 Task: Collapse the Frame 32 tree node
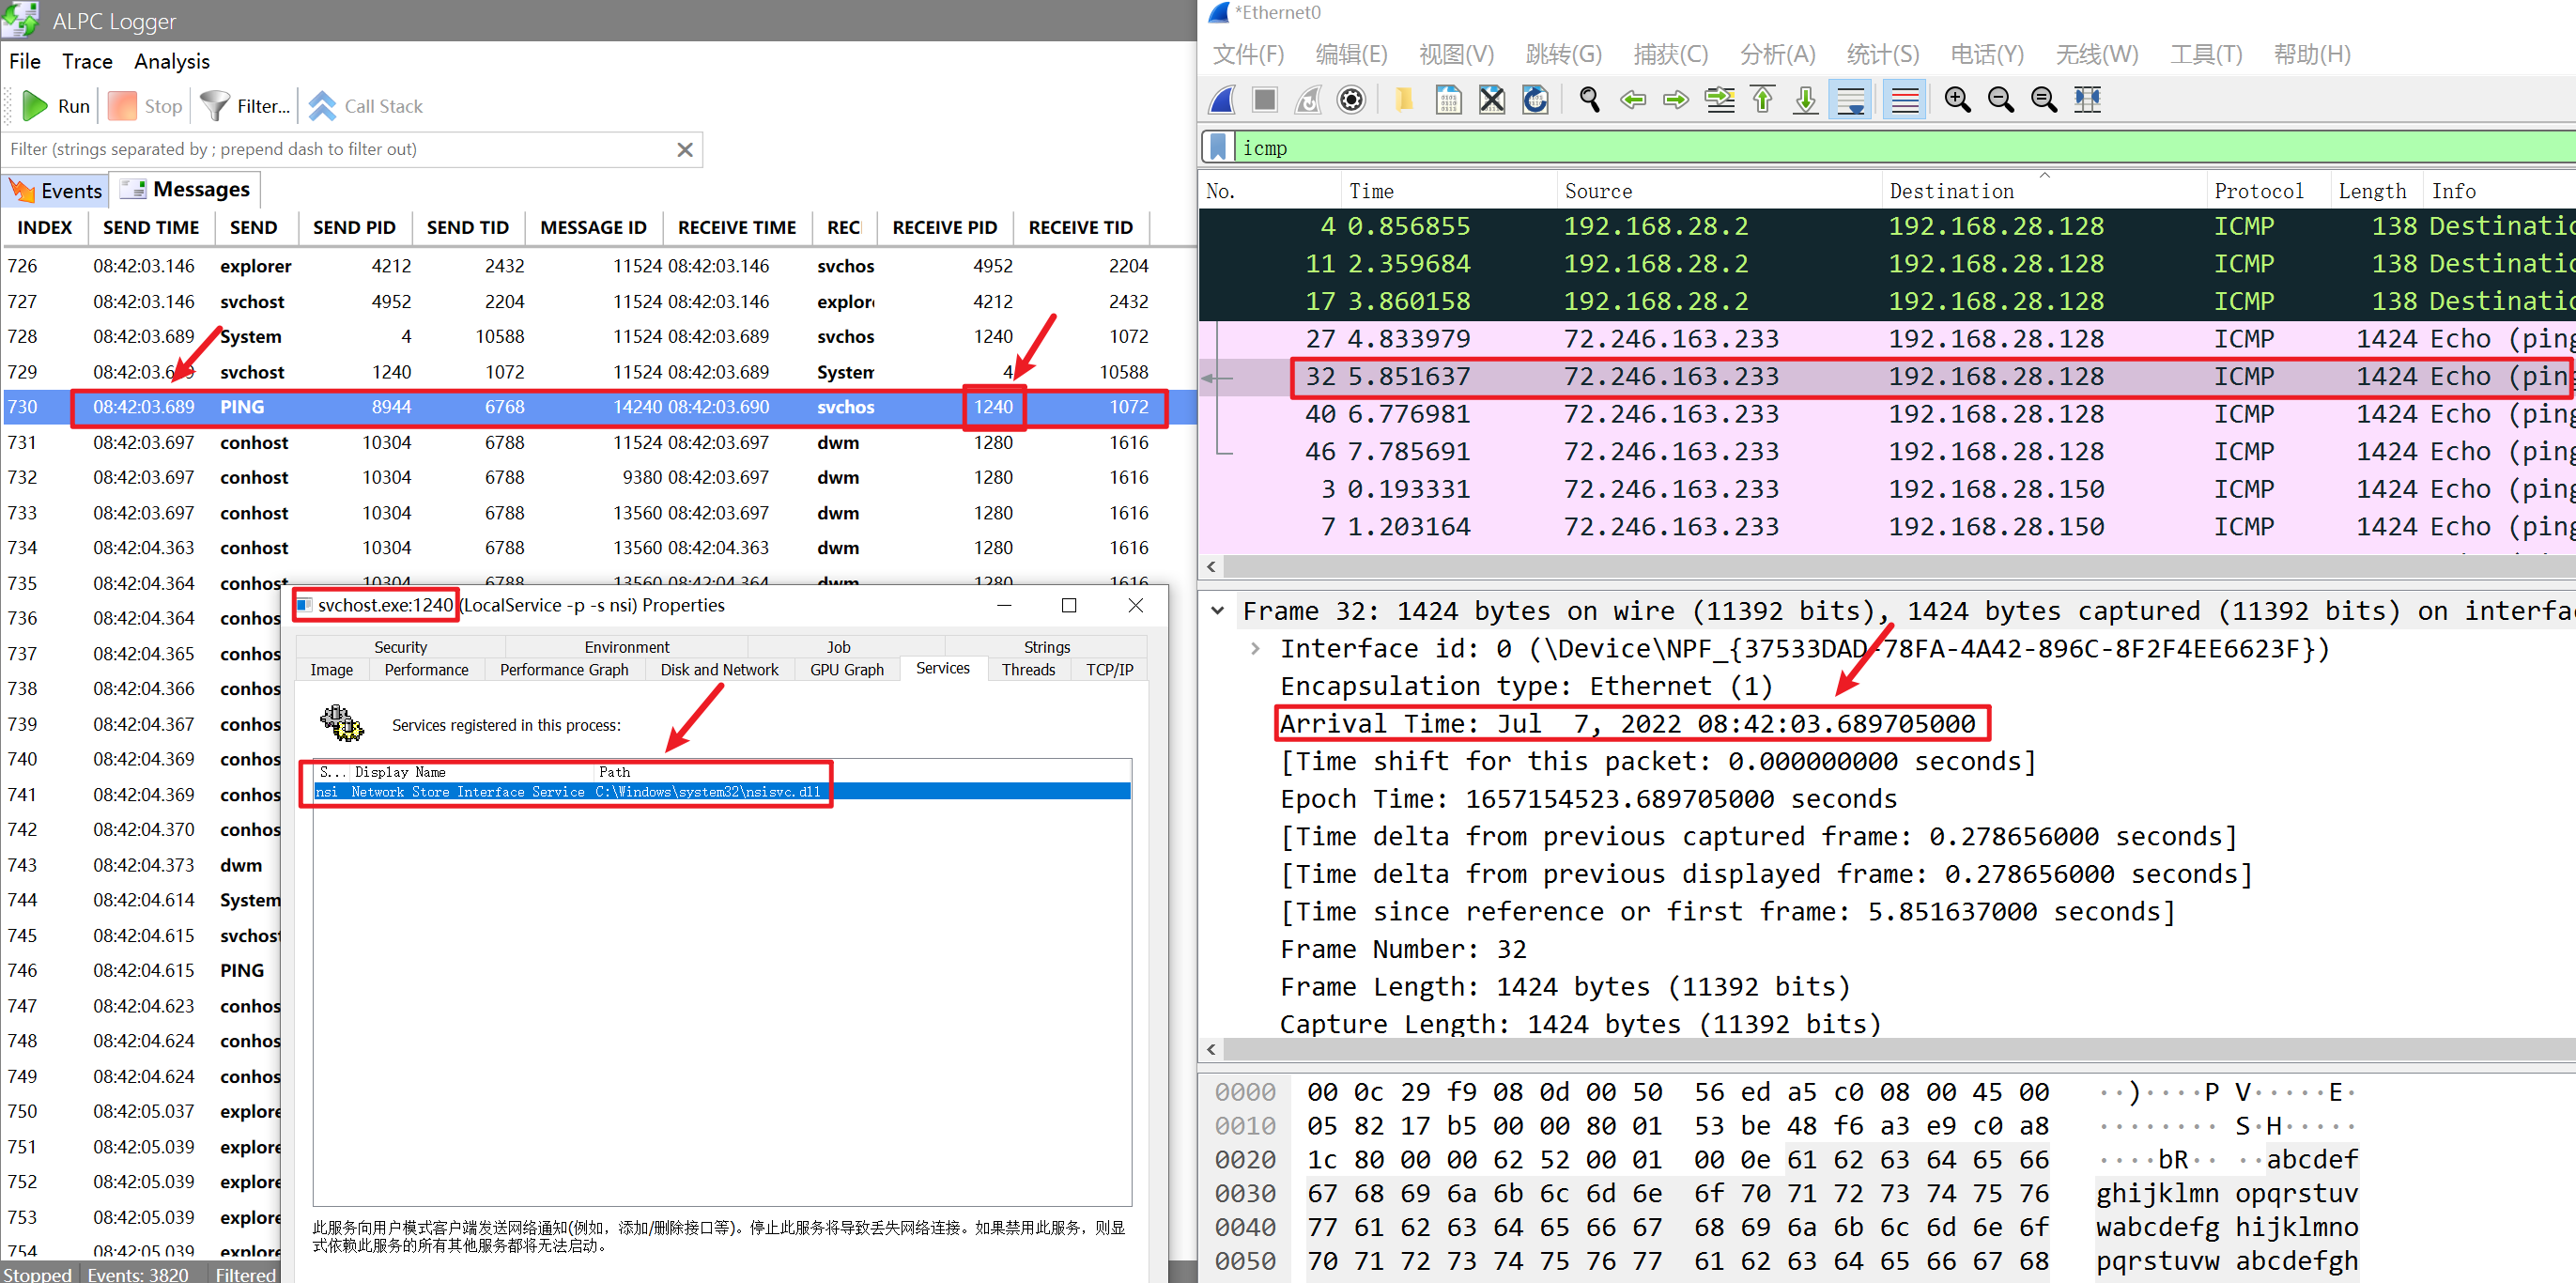[x=1217, y=611]
